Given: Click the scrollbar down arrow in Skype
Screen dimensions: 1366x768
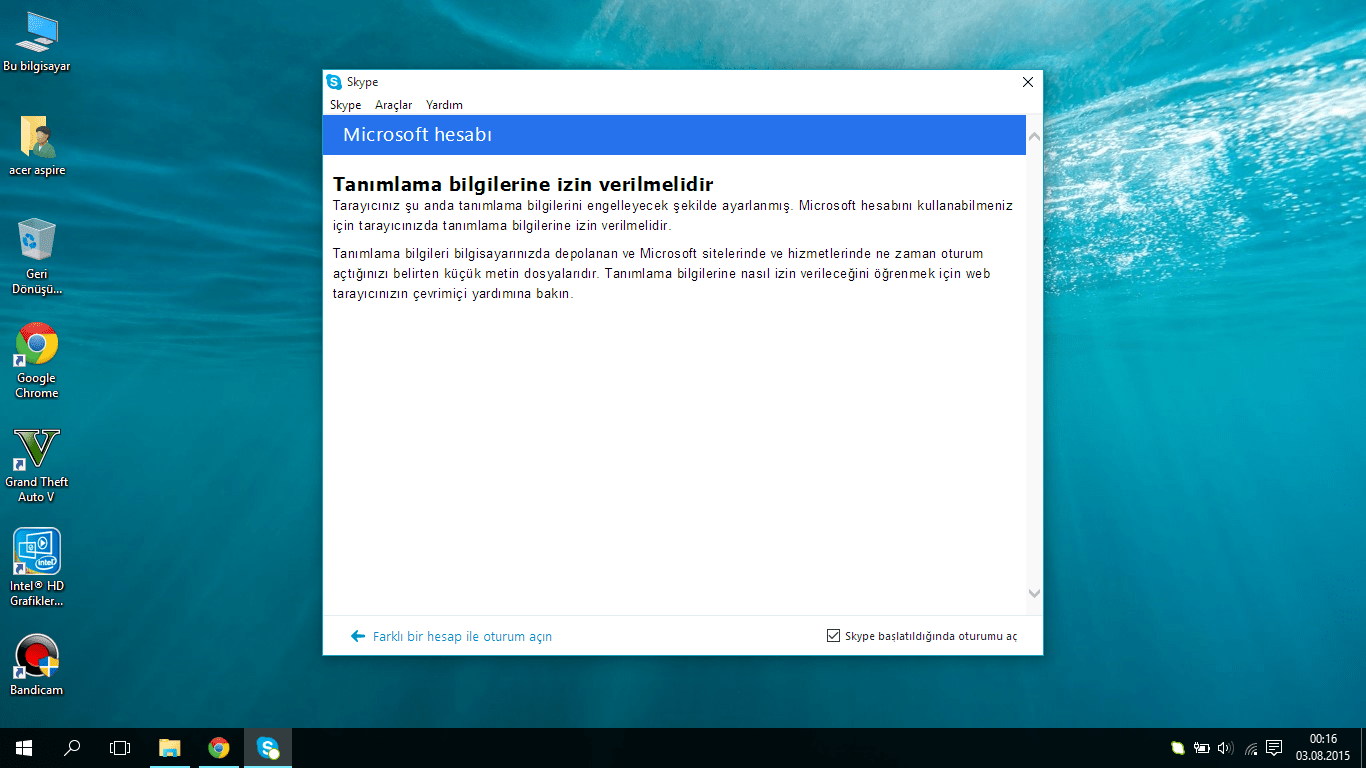Looking at the screenshot, I should pos(1034,593).
